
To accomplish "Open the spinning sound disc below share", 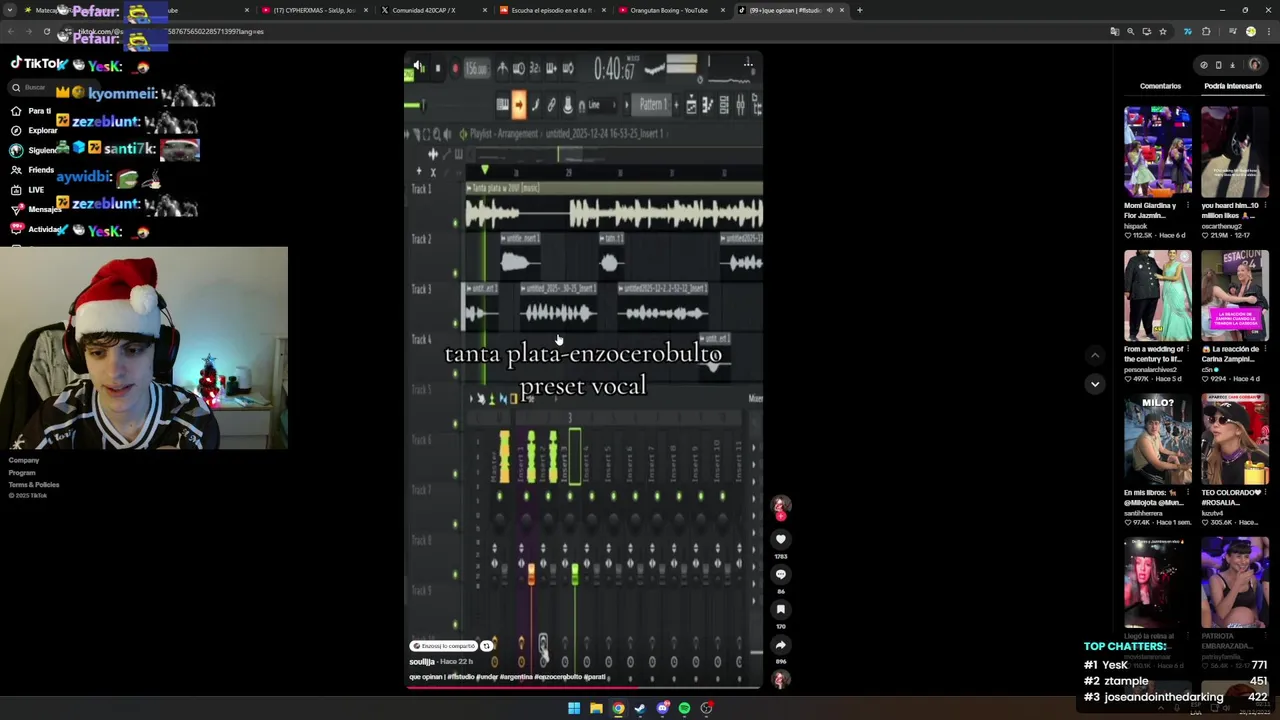I will click(781, 679).
